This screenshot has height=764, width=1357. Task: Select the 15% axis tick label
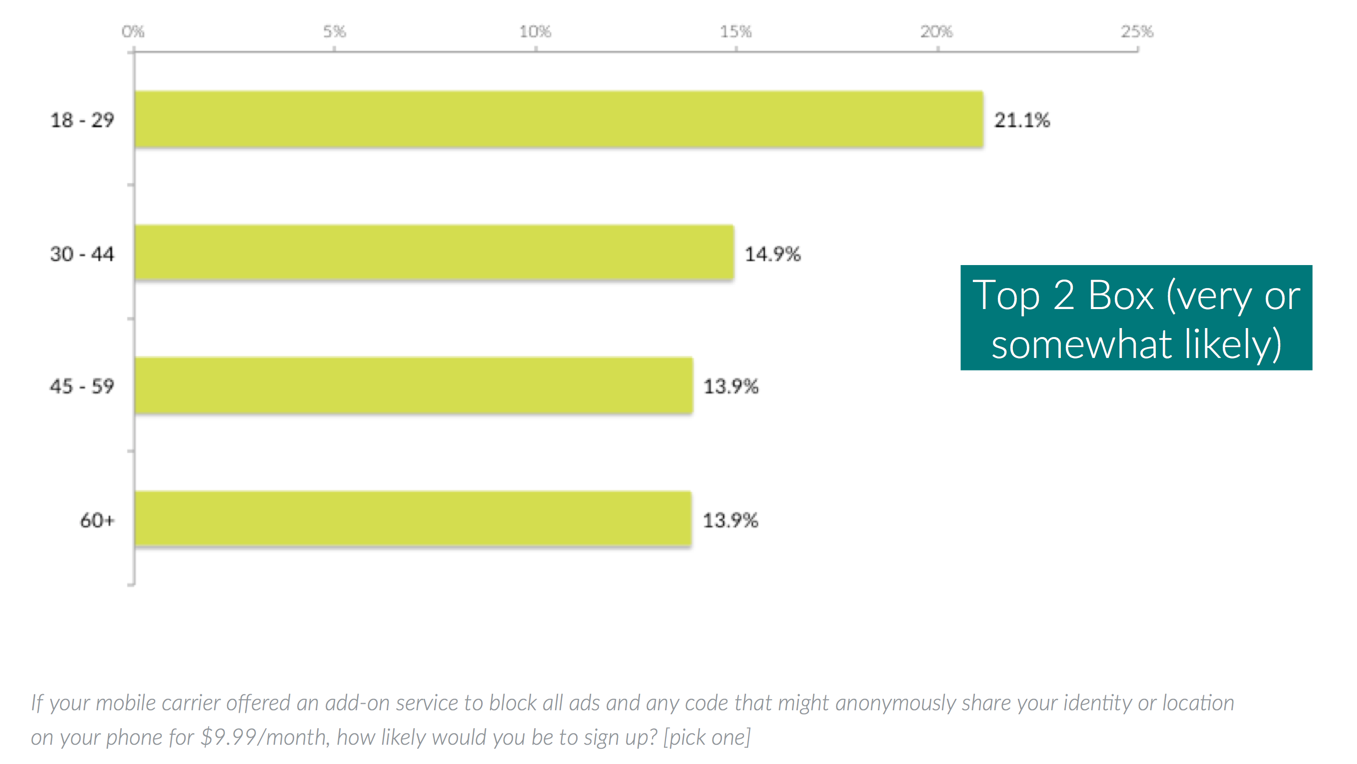point(736,32)
